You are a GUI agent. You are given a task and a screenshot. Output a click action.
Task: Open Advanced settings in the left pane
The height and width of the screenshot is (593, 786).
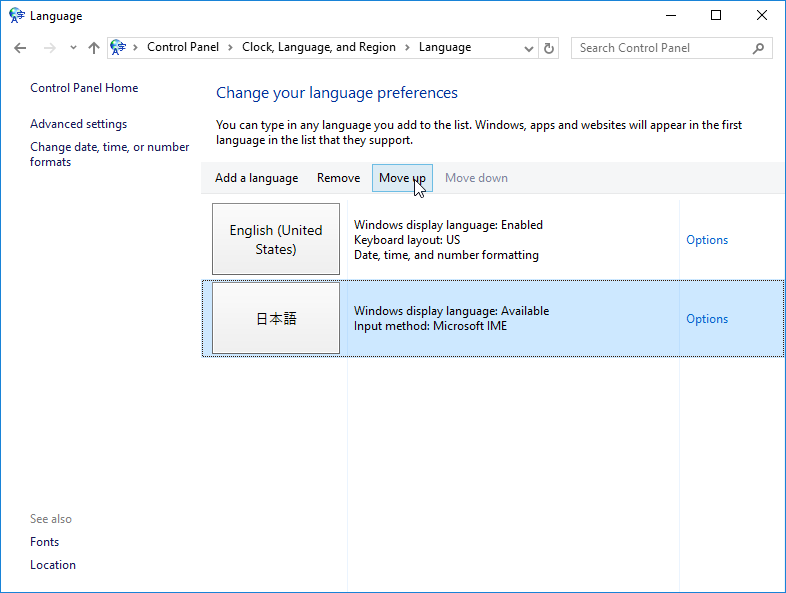(78, 124)
